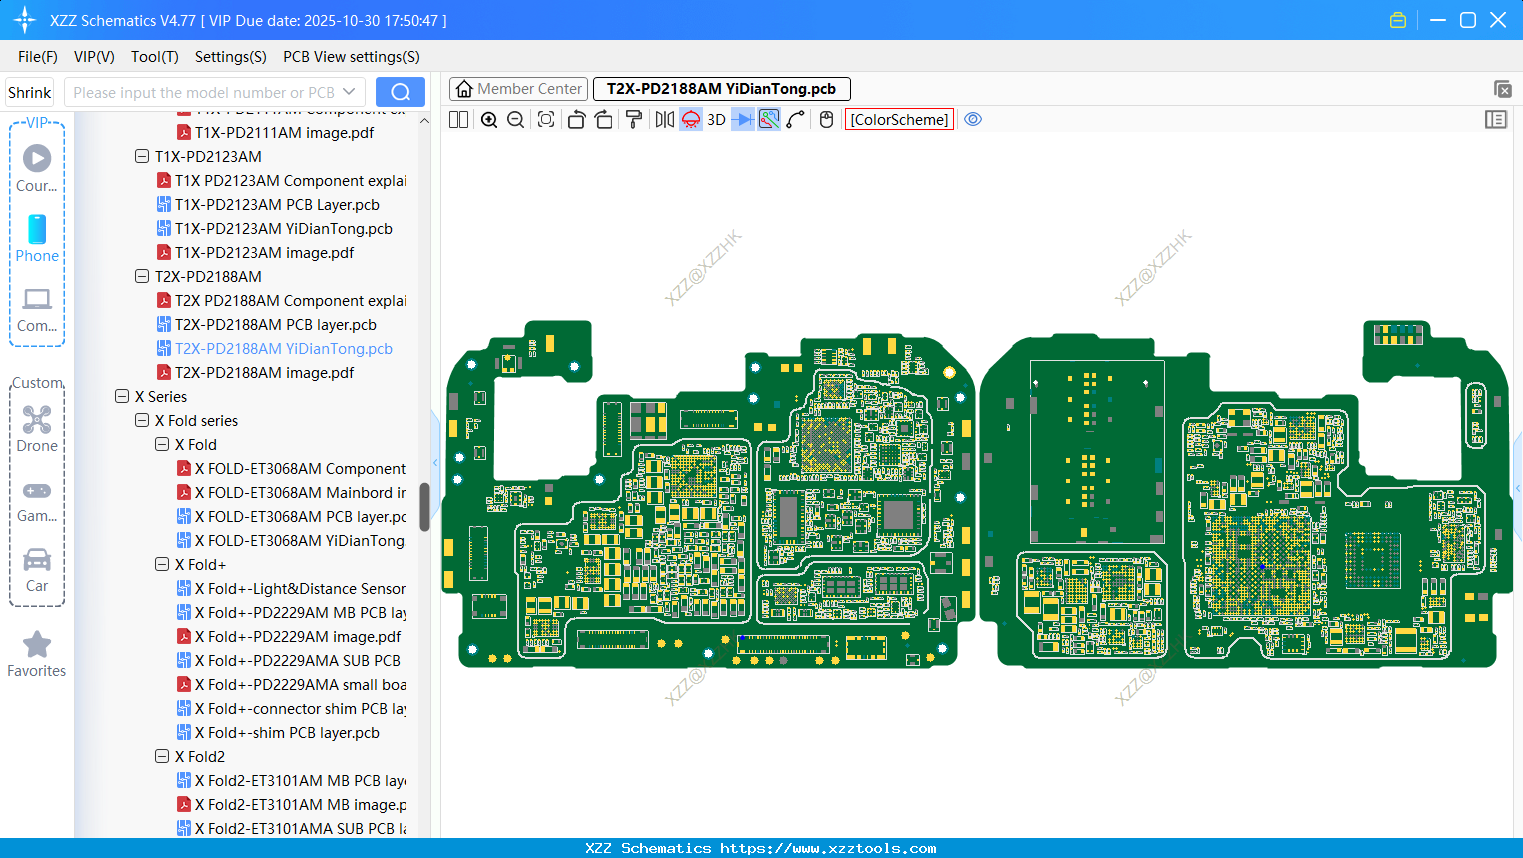
Task: Click the curved trace measurement icon
Action: pos(795,119)
